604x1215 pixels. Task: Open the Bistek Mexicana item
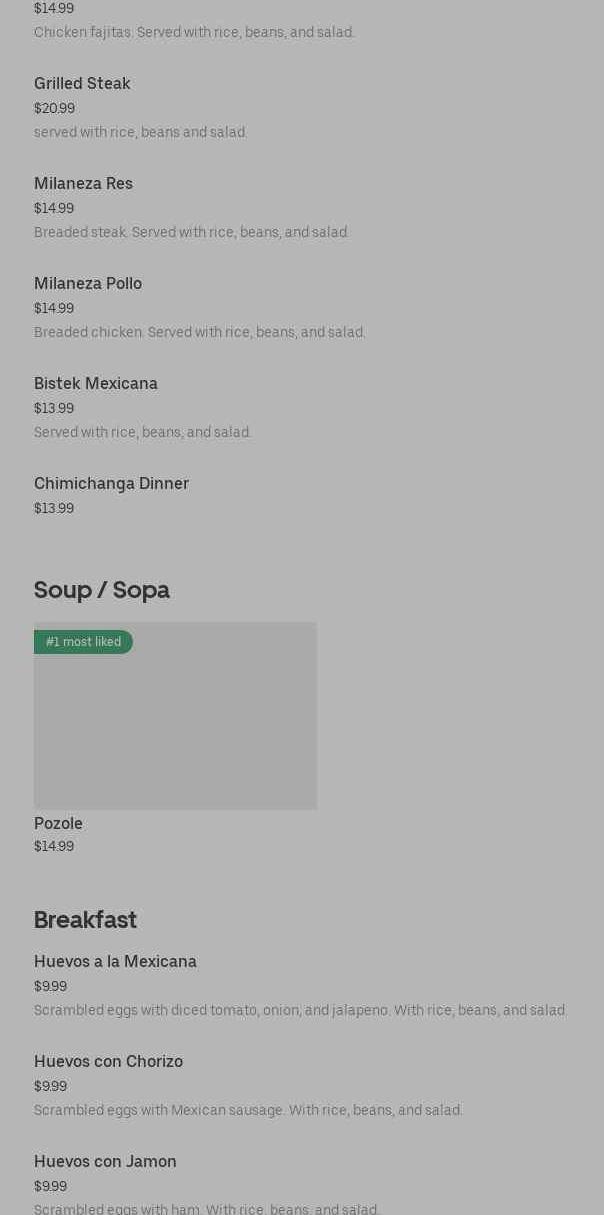(96, 384)
